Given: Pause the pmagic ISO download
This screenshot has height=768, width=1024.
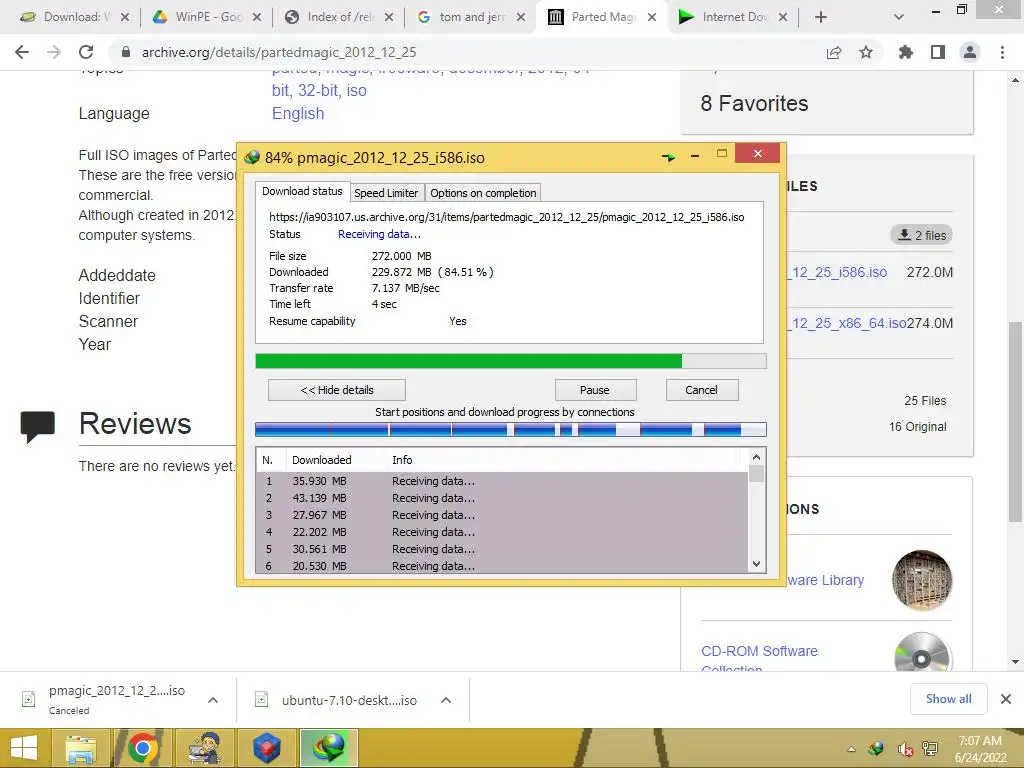Looking at the screenshot, I should click(x=595, y=390).
